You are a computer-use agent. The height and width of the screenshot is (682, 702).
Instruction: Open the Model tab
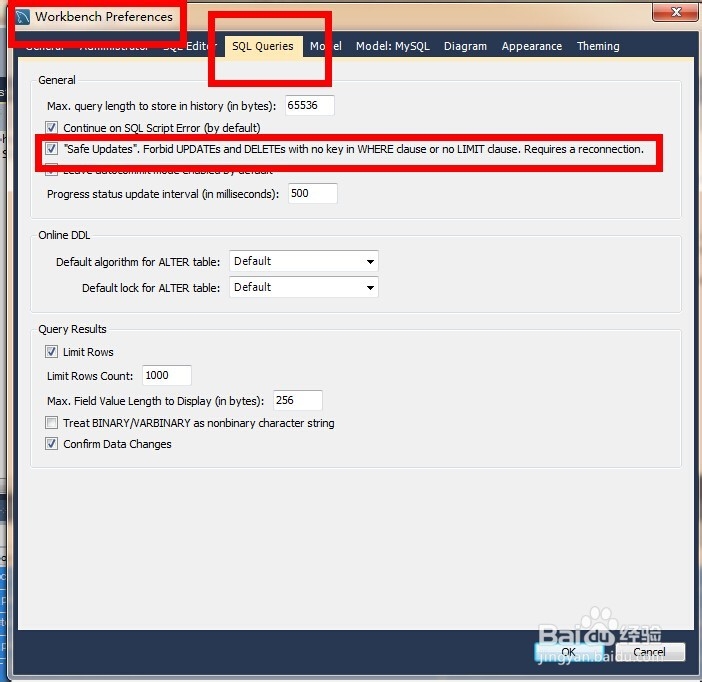(x=326, y=46)
